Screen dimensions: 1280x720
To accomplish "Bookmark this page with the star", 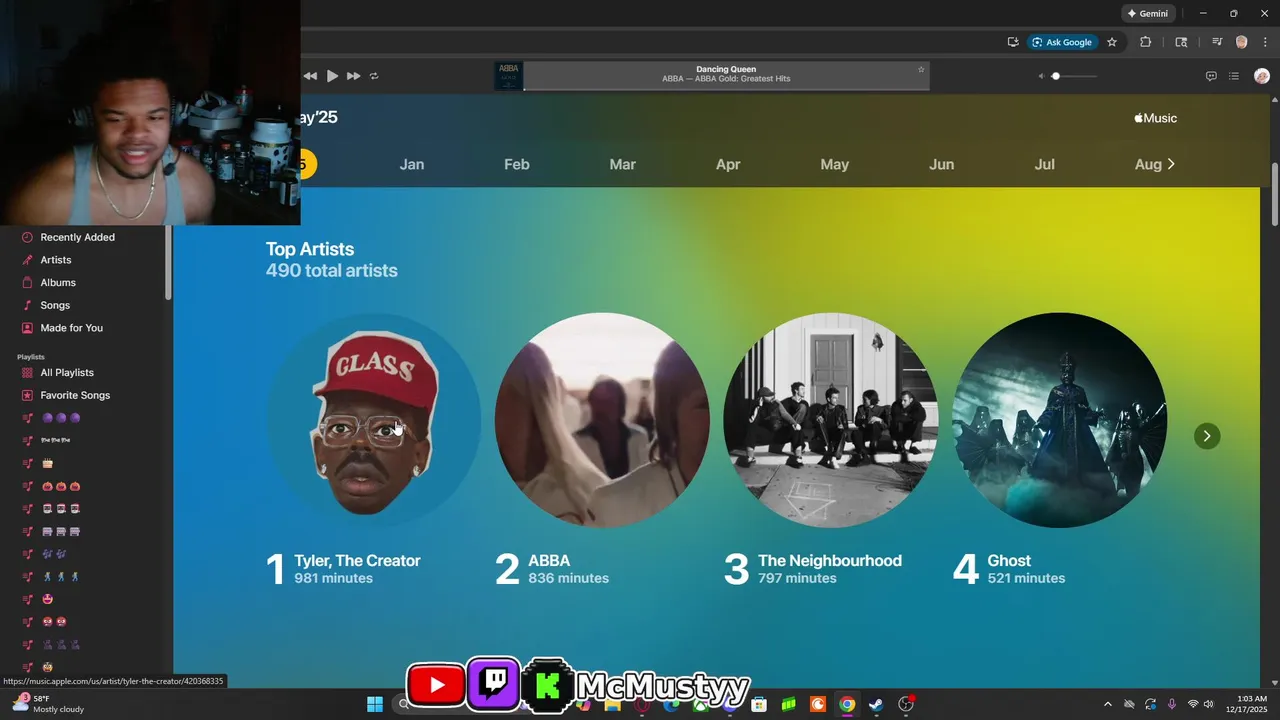I will point(1112,42).
